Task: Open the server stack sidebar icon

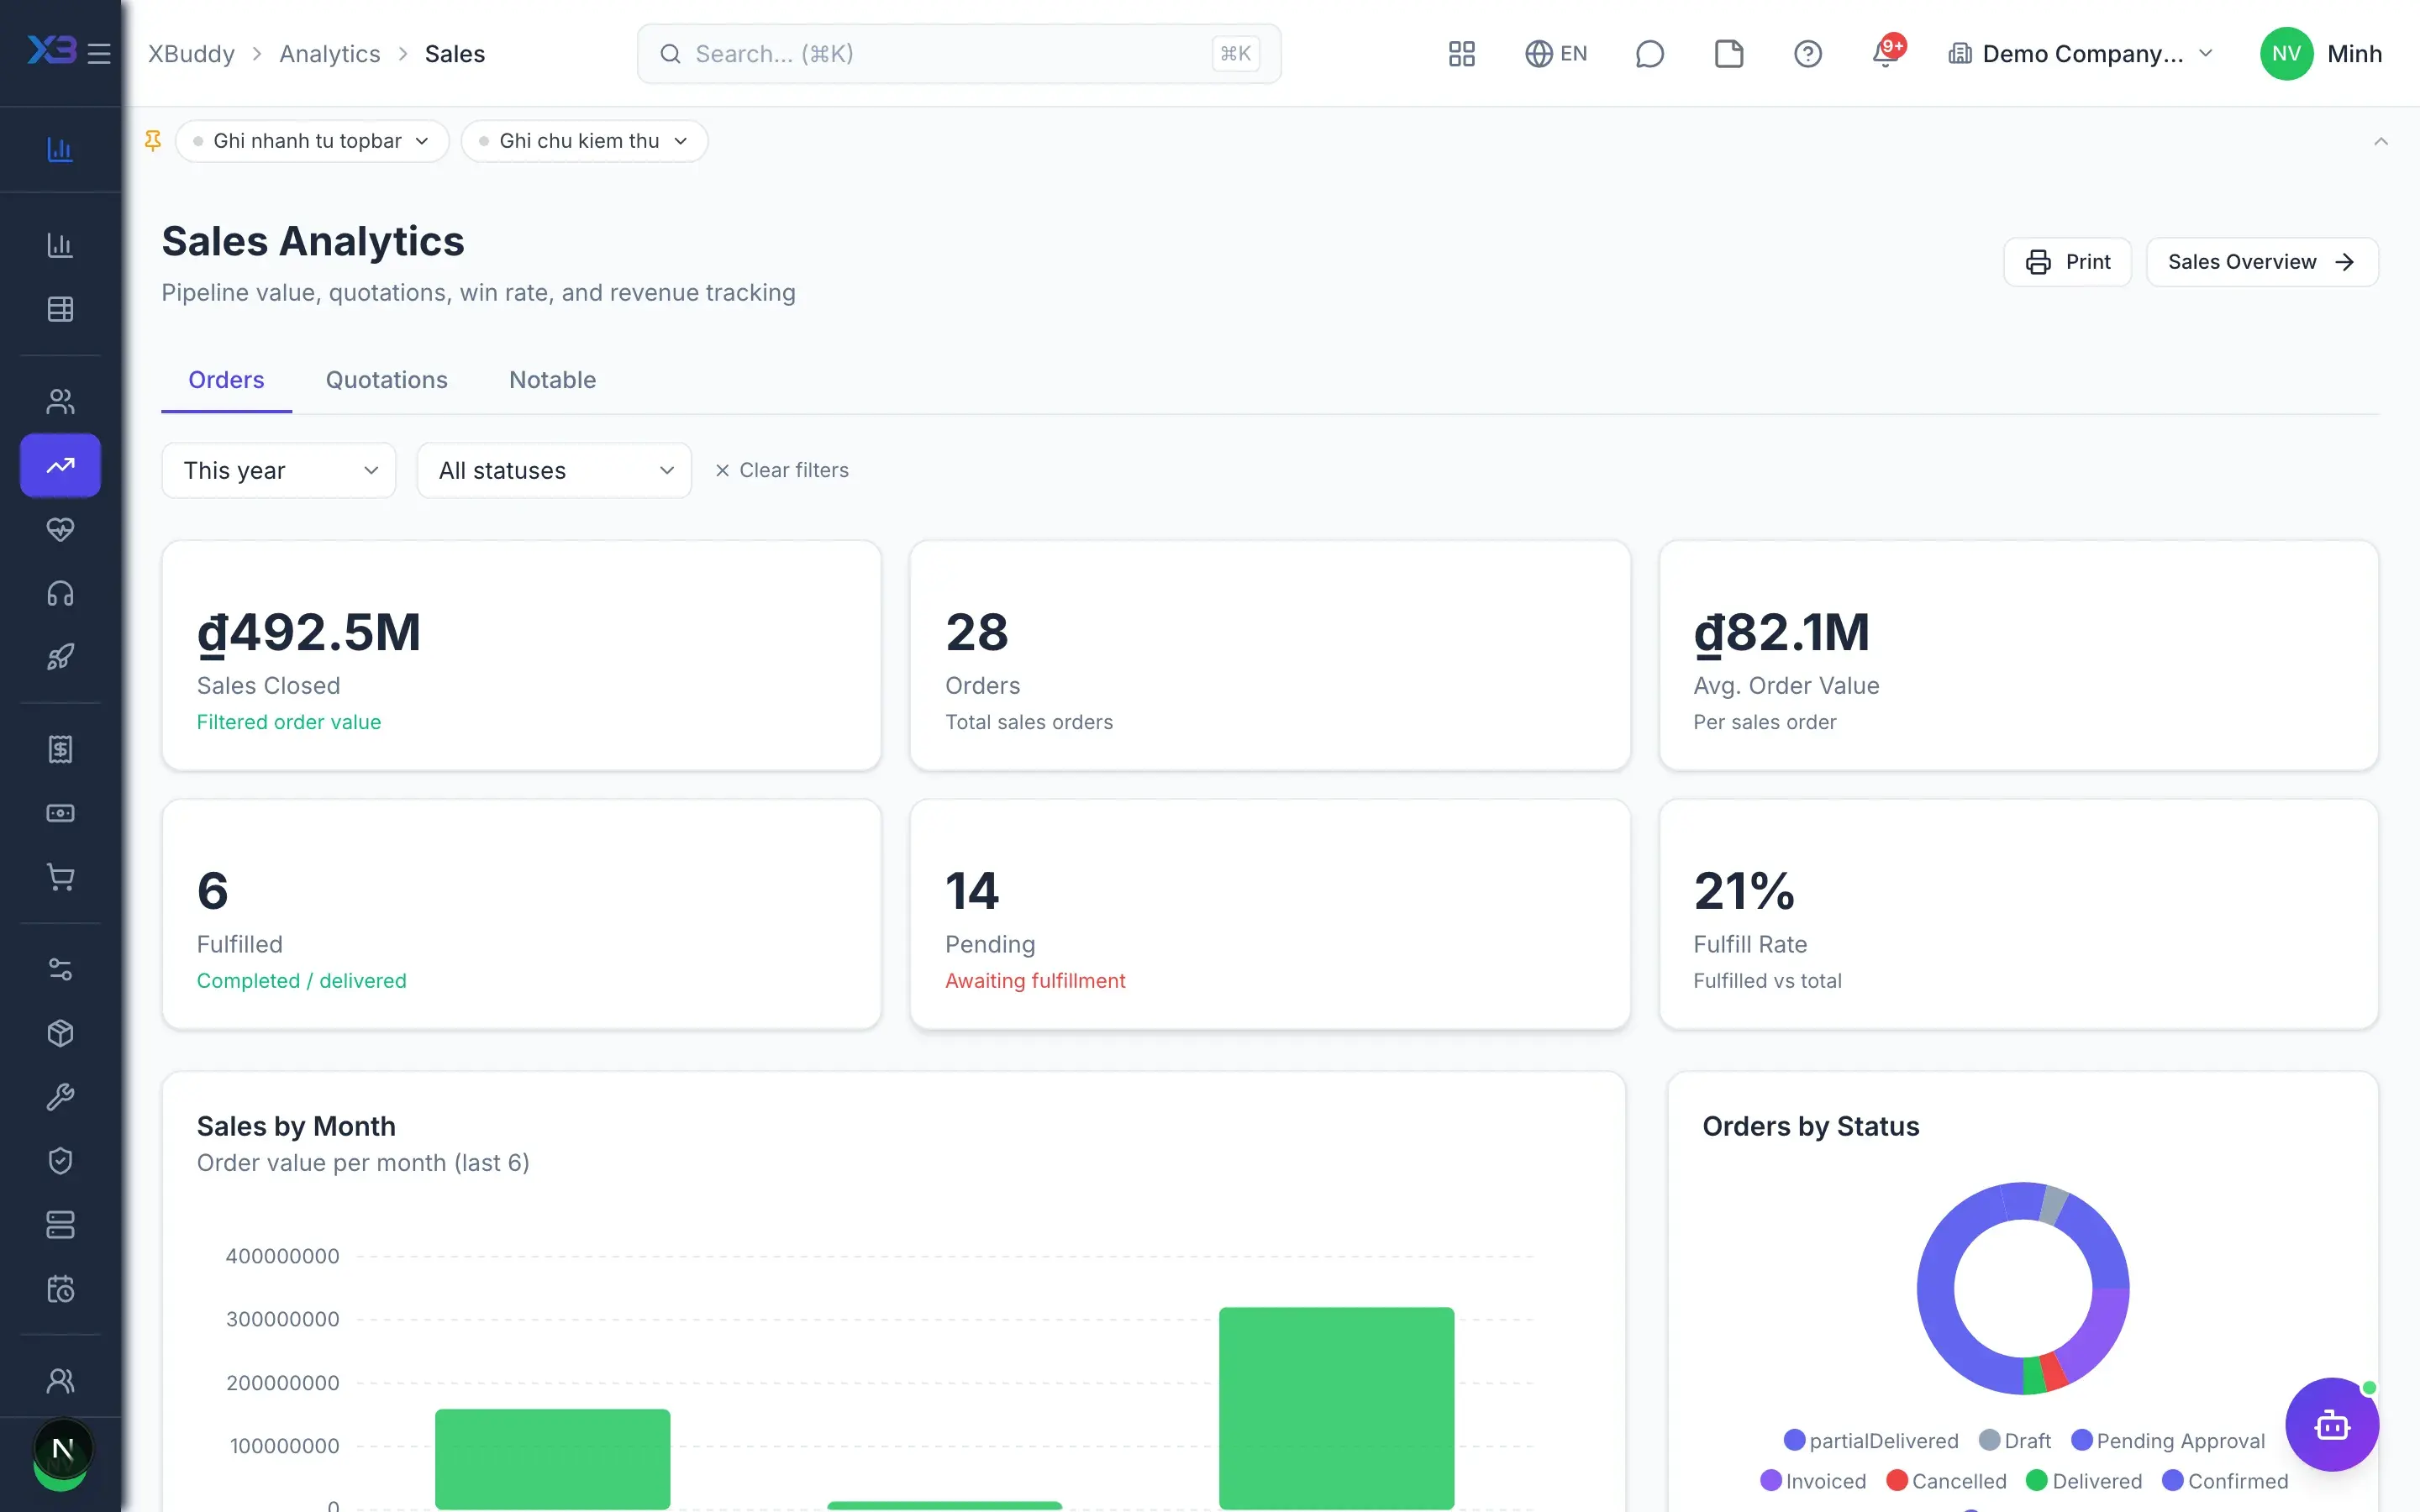Action: click(x=60, y=1225)
